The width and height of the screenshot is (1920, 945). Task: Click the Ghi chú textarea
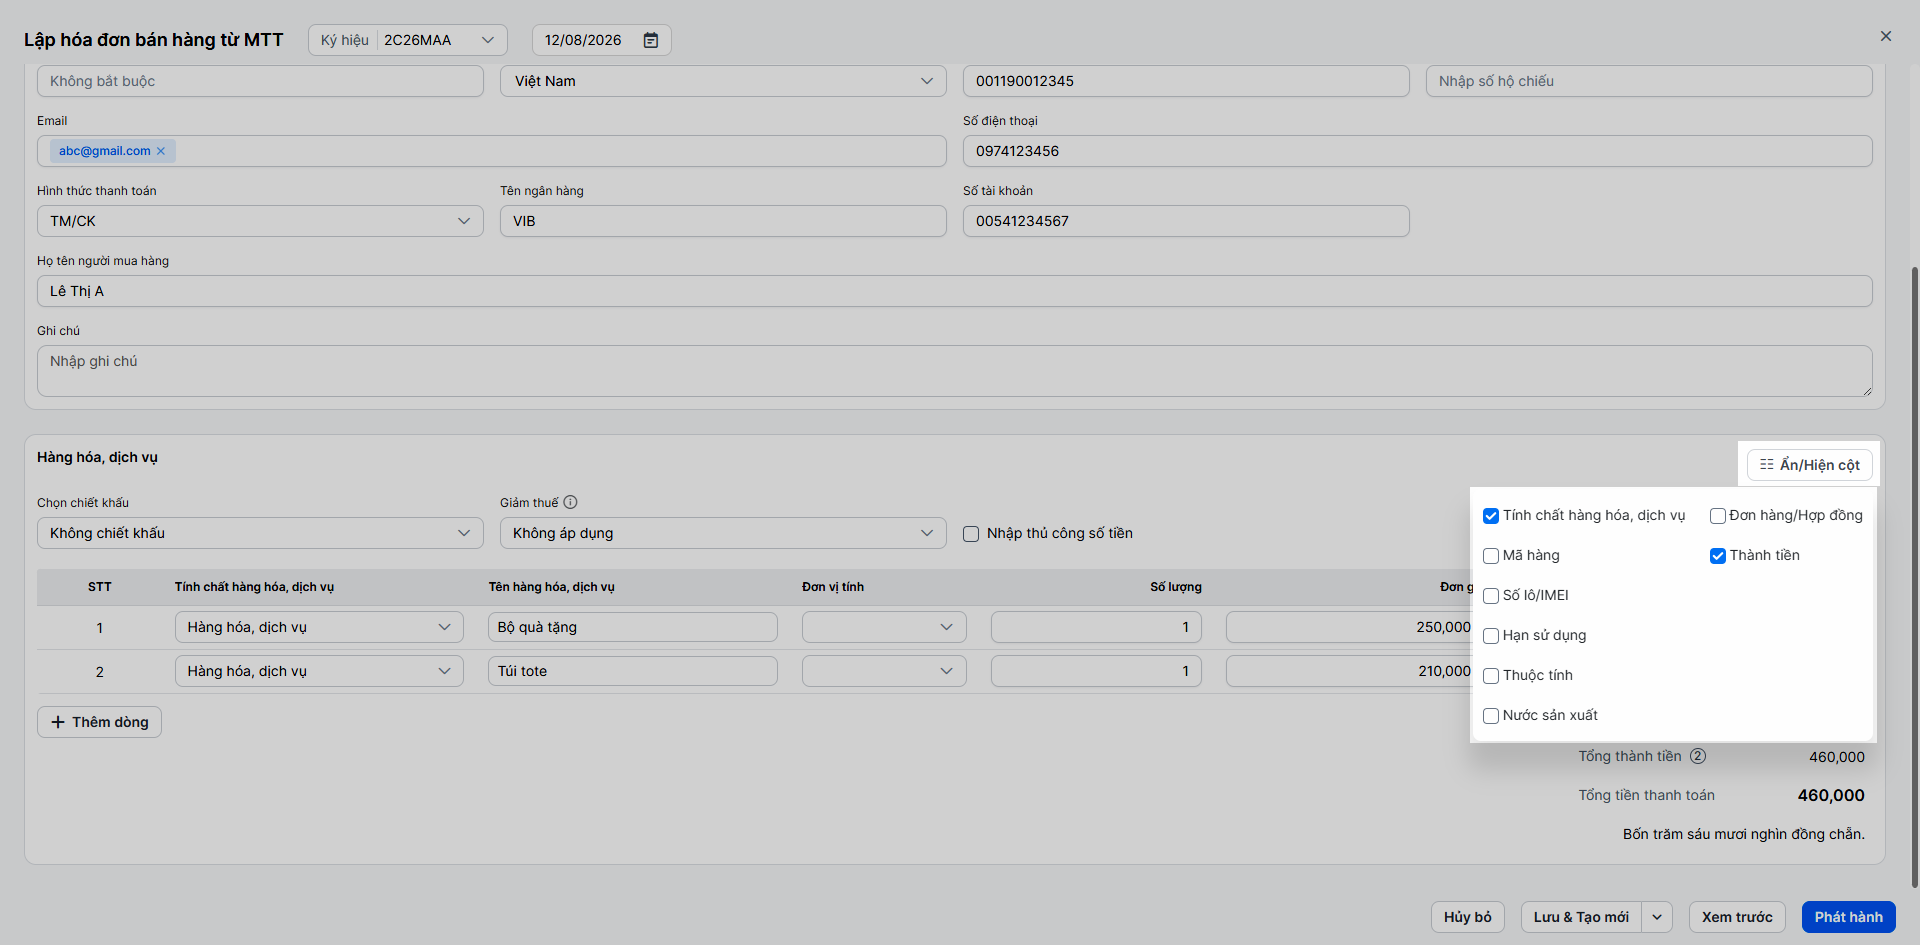tap(955, 371)
